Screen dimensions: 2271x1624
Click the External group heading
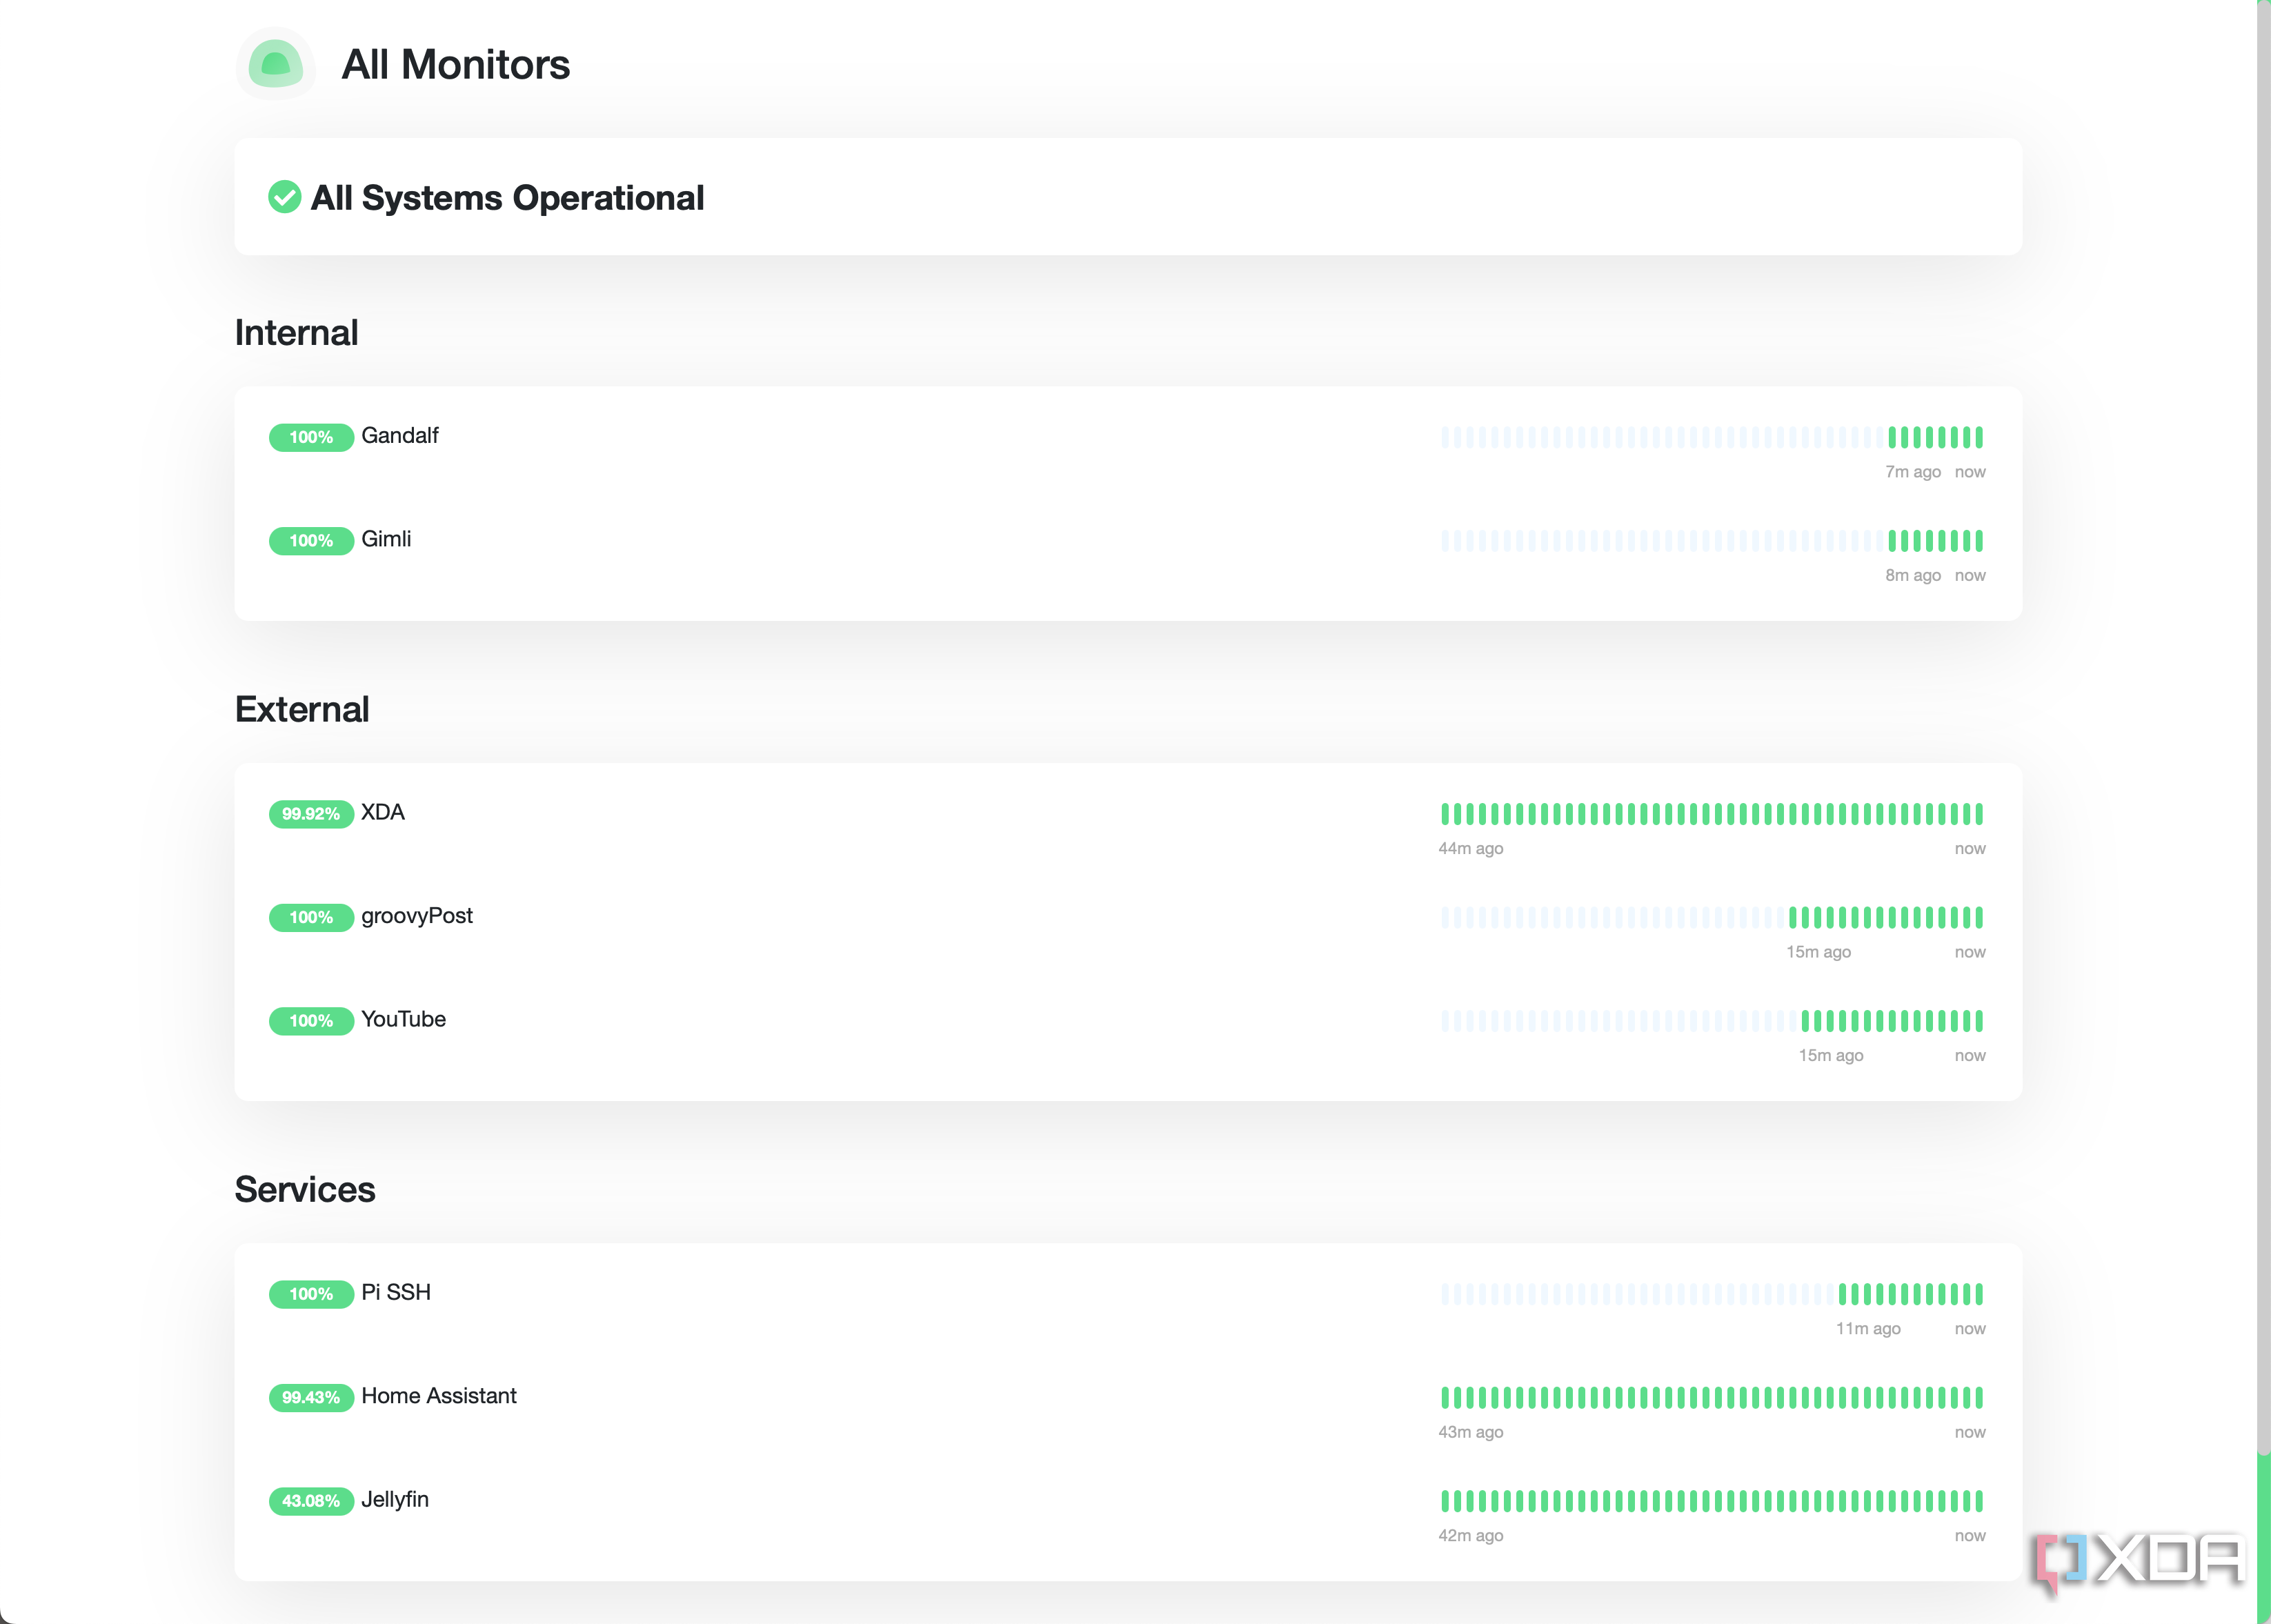tap(302, 709)
